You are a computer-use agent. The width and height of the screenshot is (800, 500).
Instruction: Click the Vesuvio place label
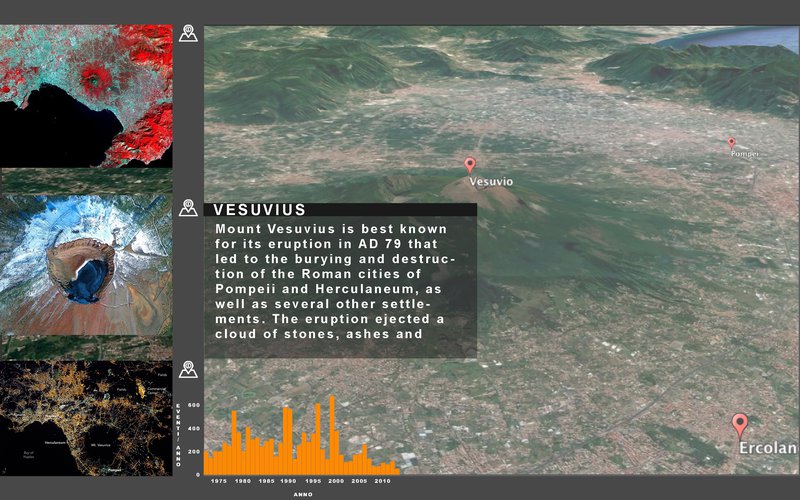491,182
